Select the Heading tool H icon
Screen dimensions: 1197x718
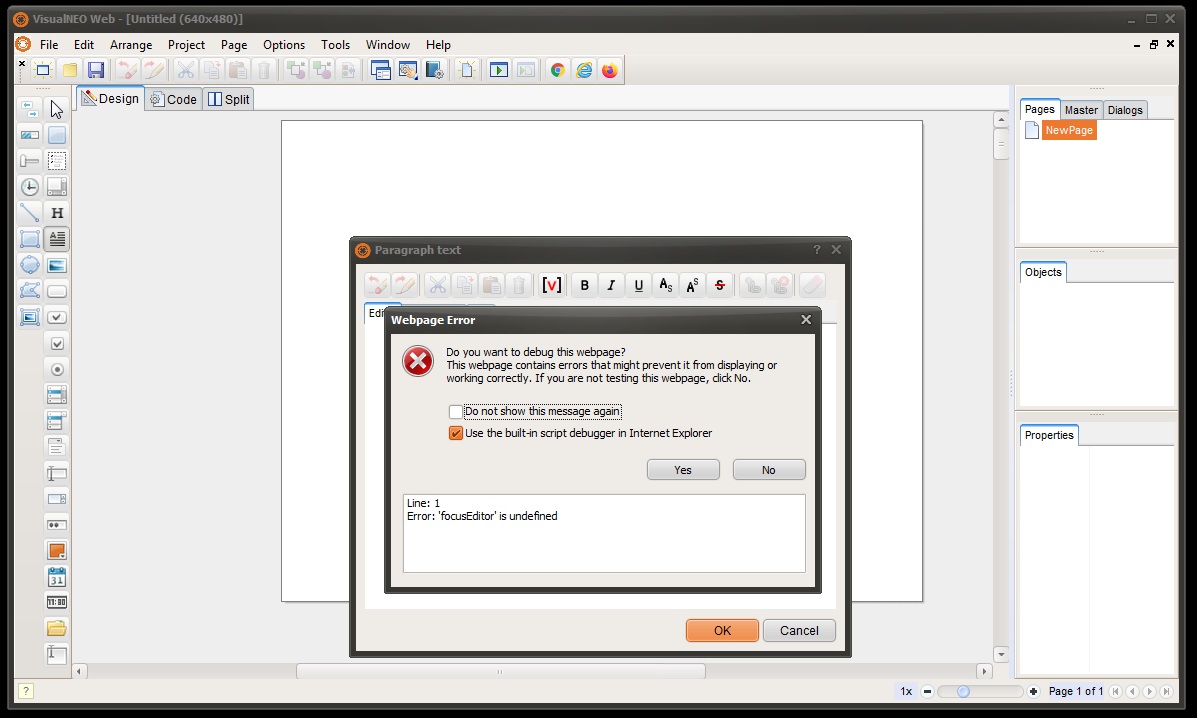tap(57, 213)
